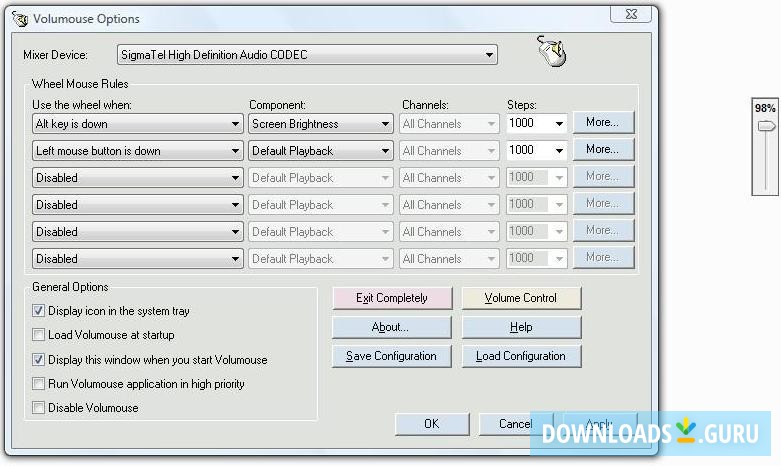
Task: Enable the Disable Volumouse checkbox
Action: (x=39, y=408)
